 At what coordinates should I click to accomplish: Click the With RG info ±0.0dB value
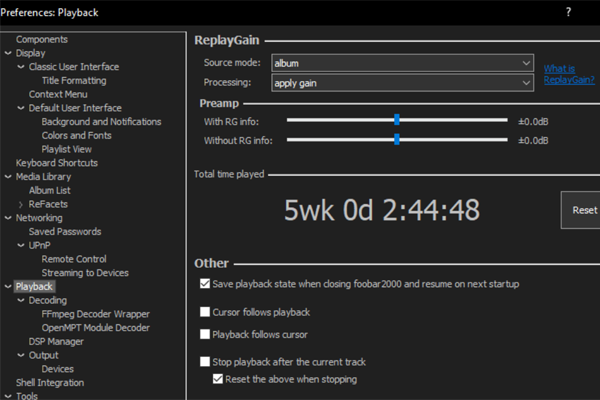click(x=533, y=122)
